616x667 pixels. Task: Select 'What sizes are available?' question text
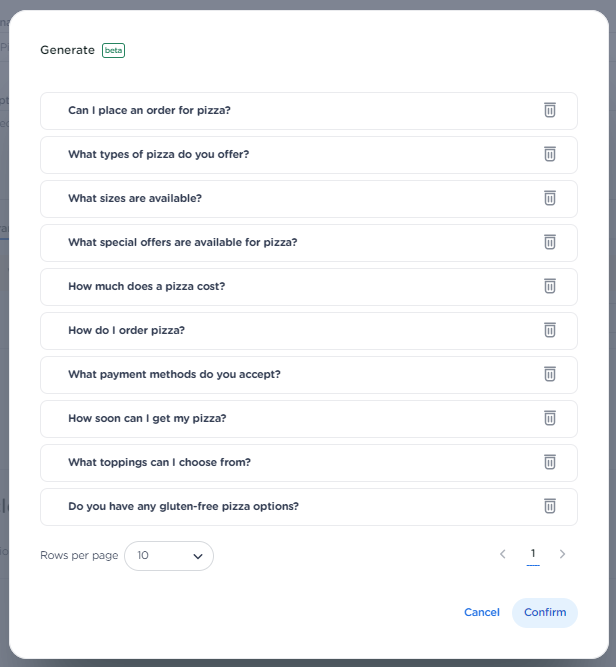tap(135, 198)
